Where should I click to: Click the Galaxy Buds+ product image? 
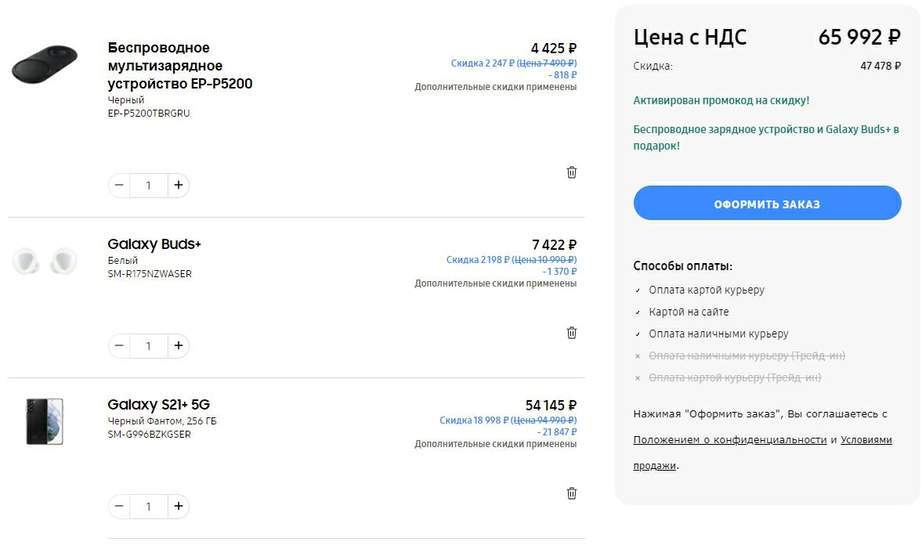(x=45, y=261)
